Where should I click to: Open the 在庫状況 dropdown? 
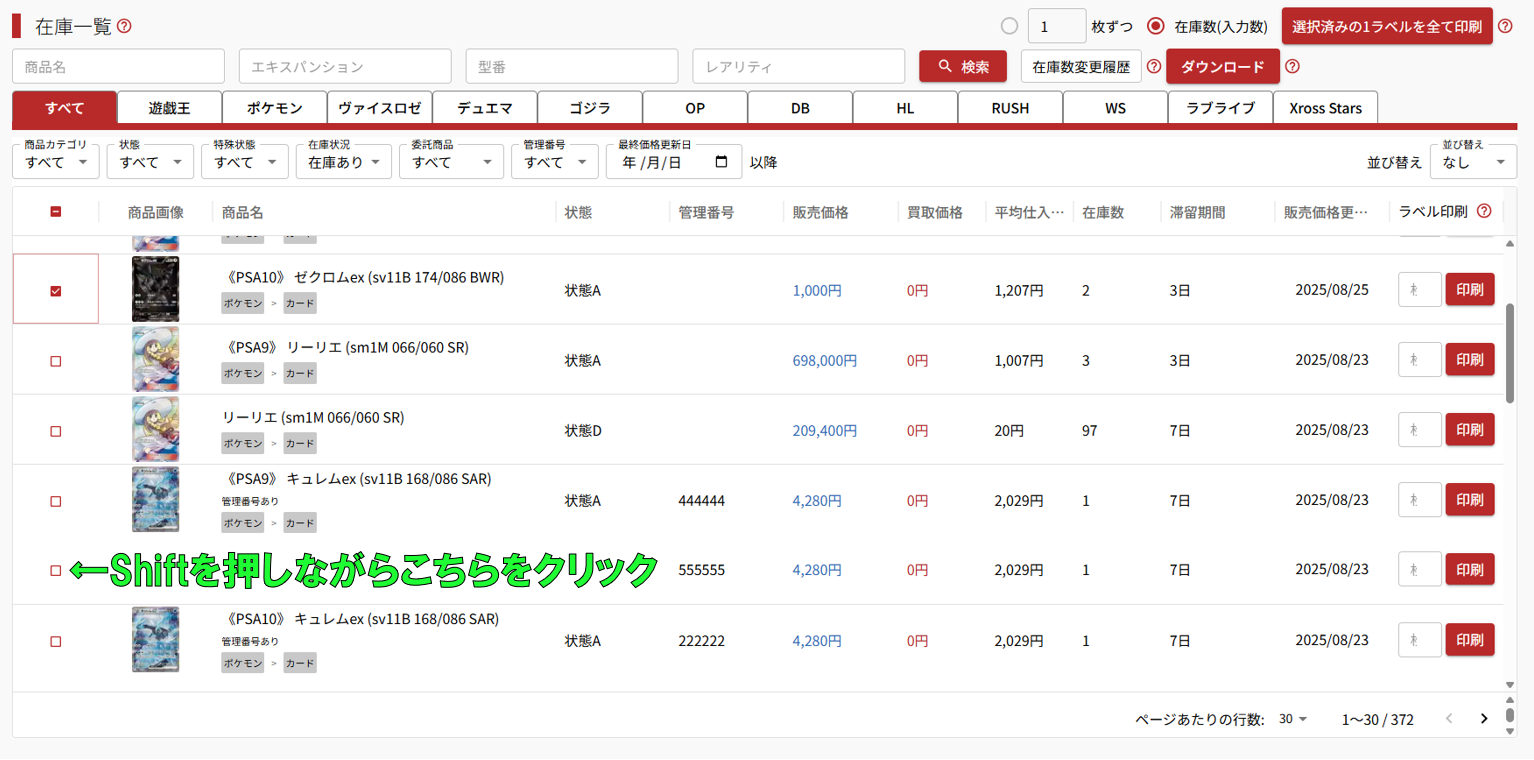pos(343,162)
